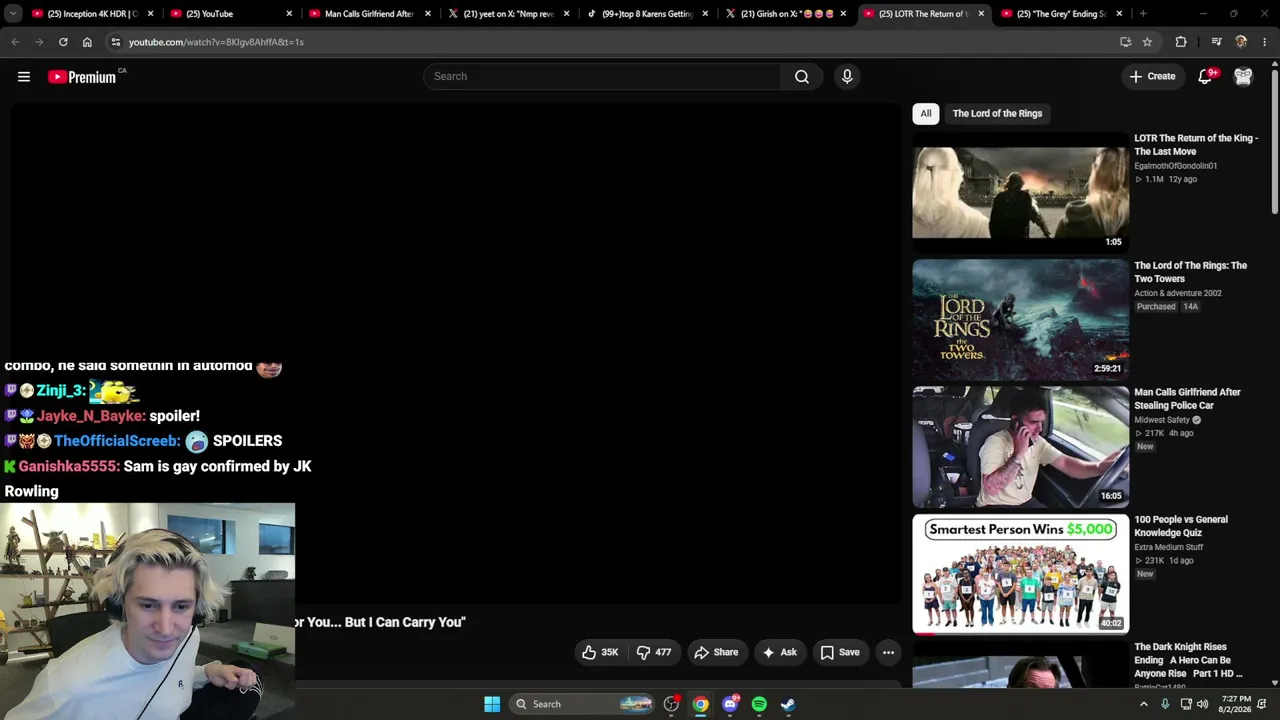Screen dimensions: 1280x720
Task: Open Chrome extensions puzzle icon
Action: tap(1181, 42)
